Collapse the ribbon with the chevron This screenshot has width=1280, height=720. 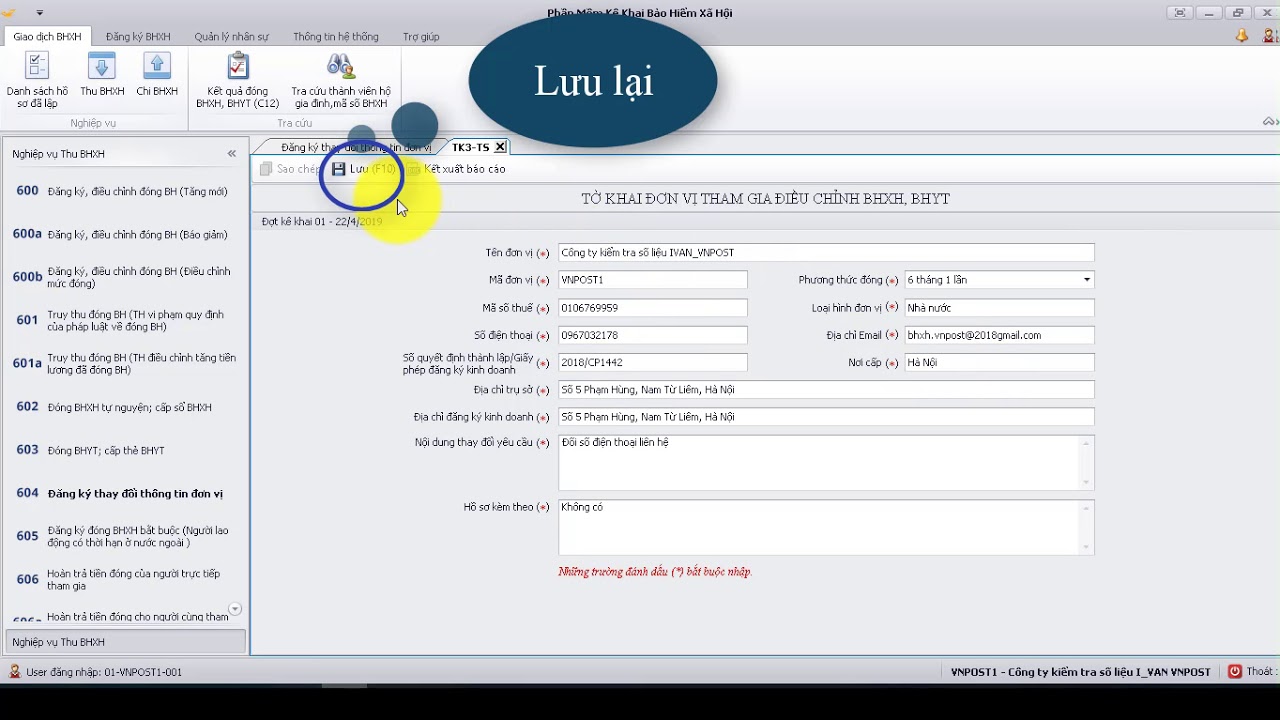point(1270,121)
